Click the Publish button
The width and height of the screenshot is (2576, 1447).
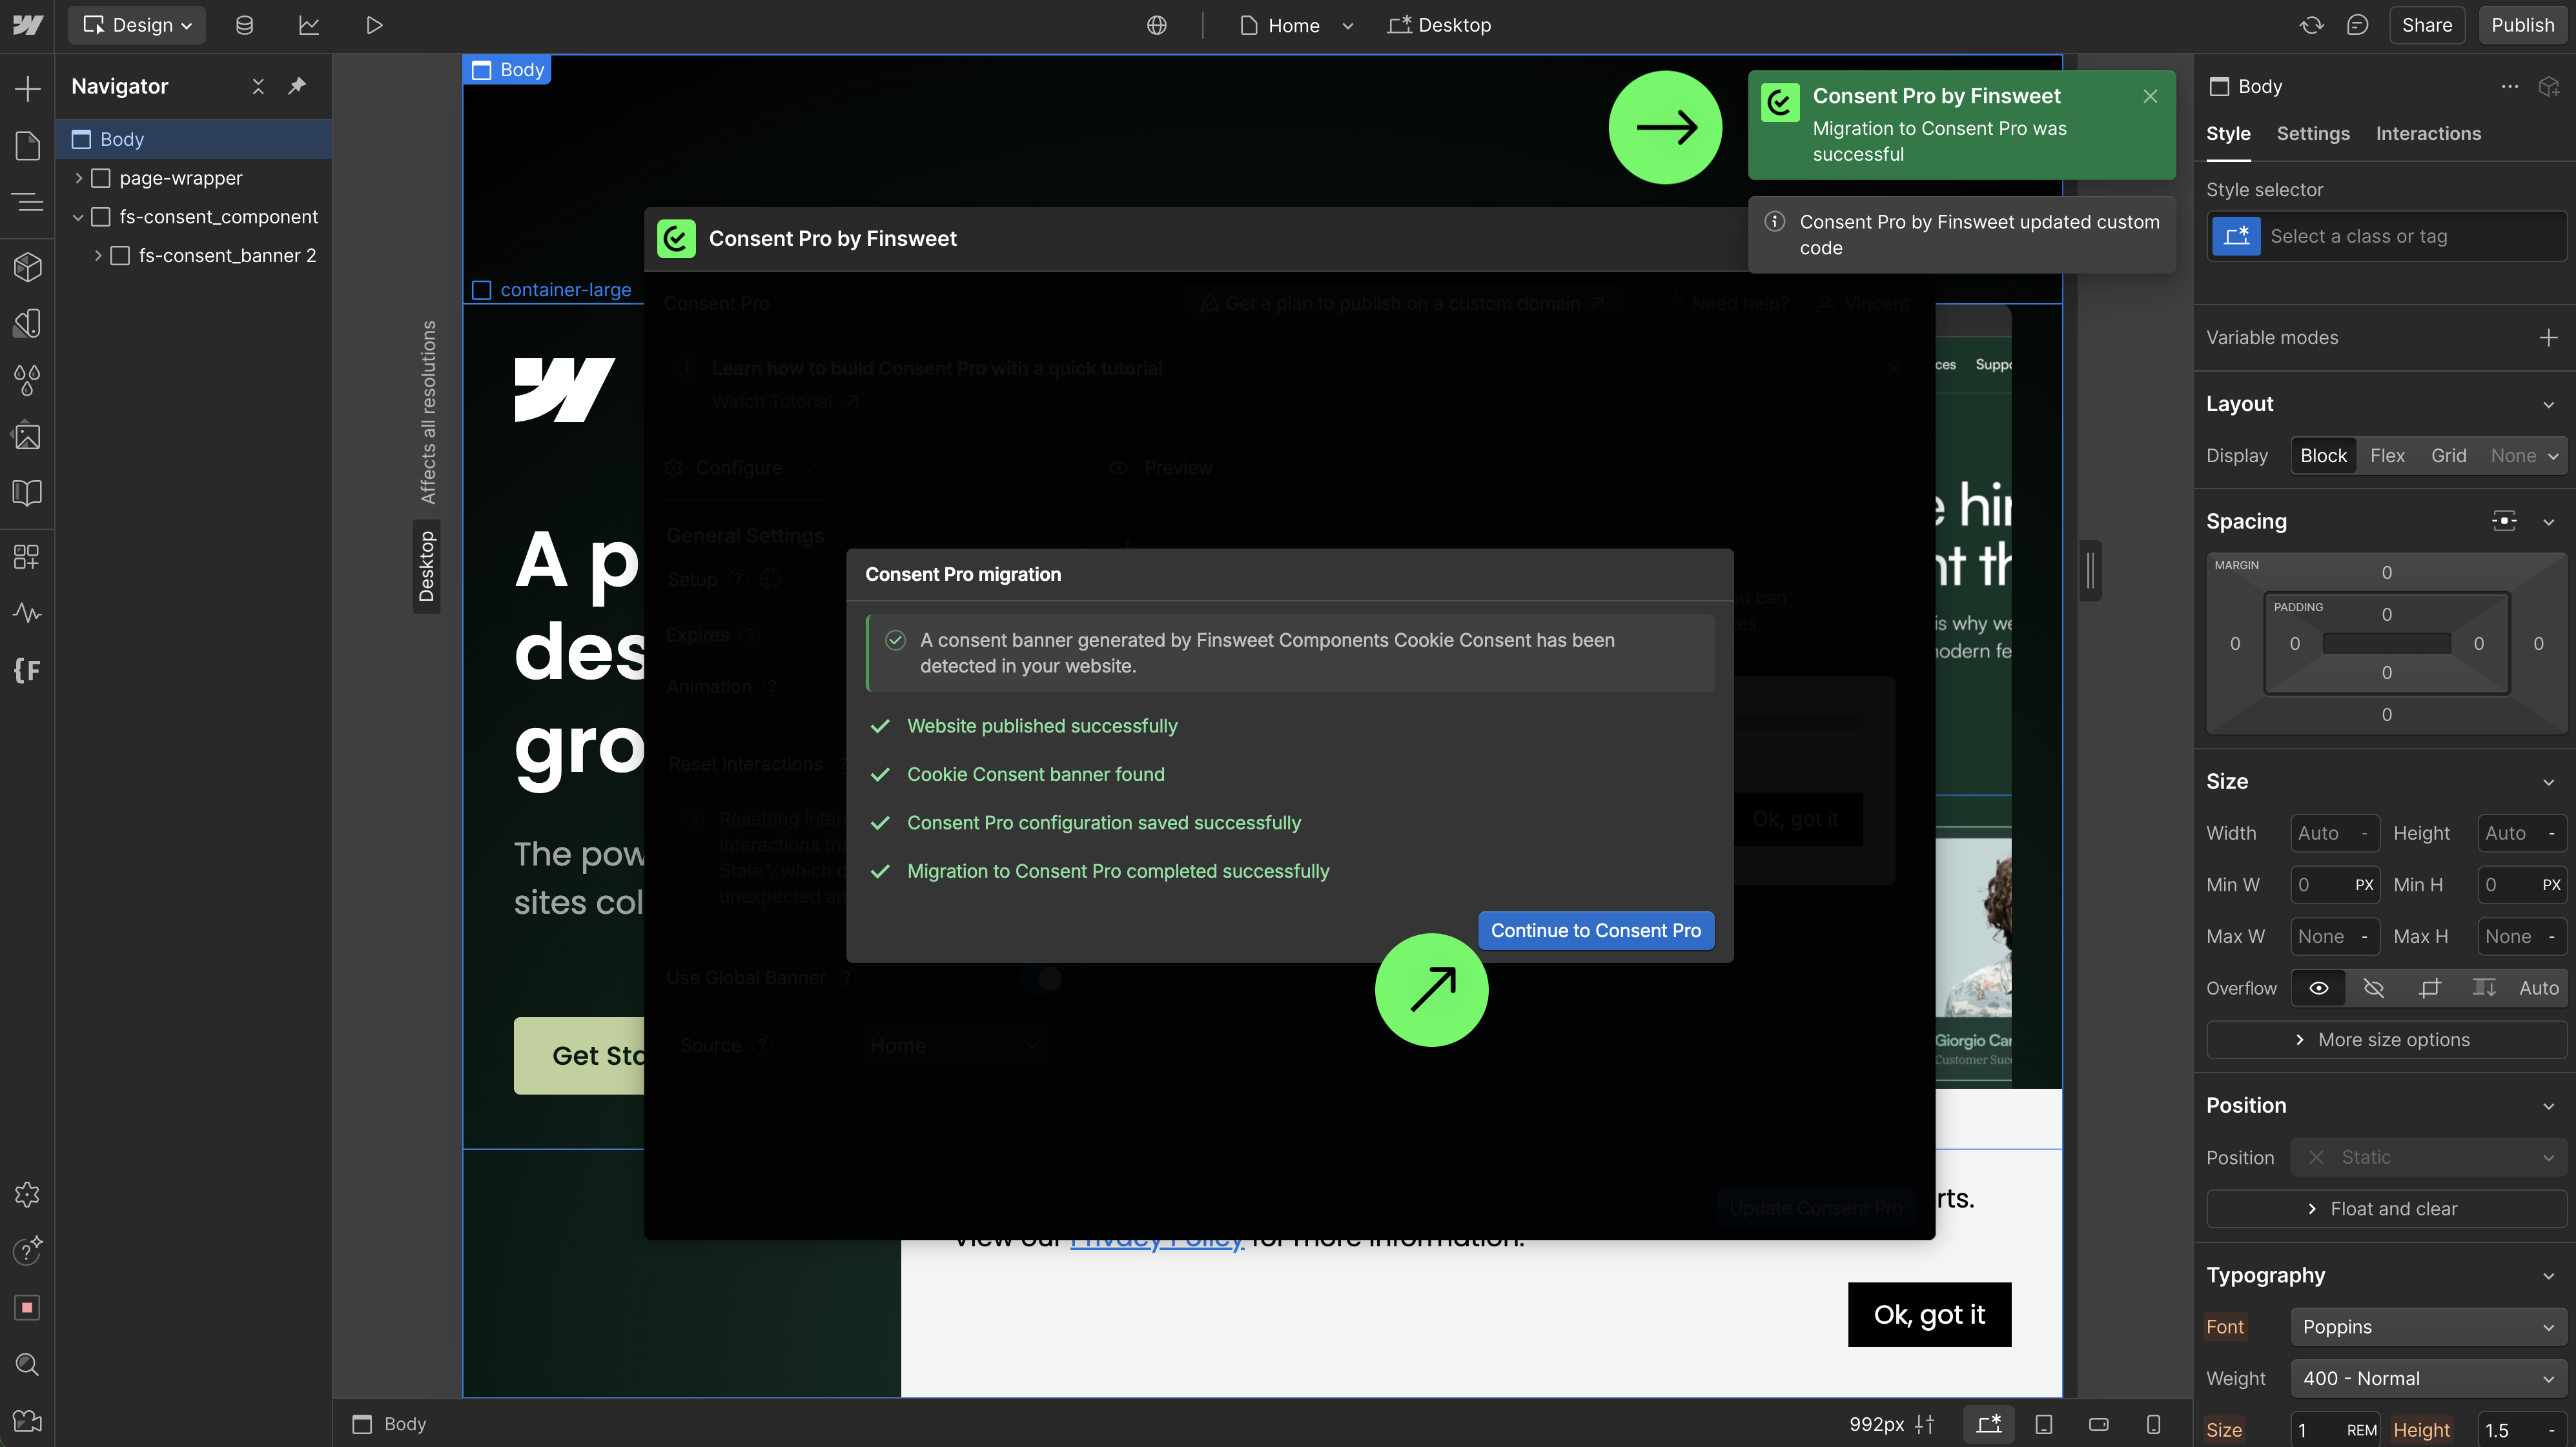(2522, 25)
